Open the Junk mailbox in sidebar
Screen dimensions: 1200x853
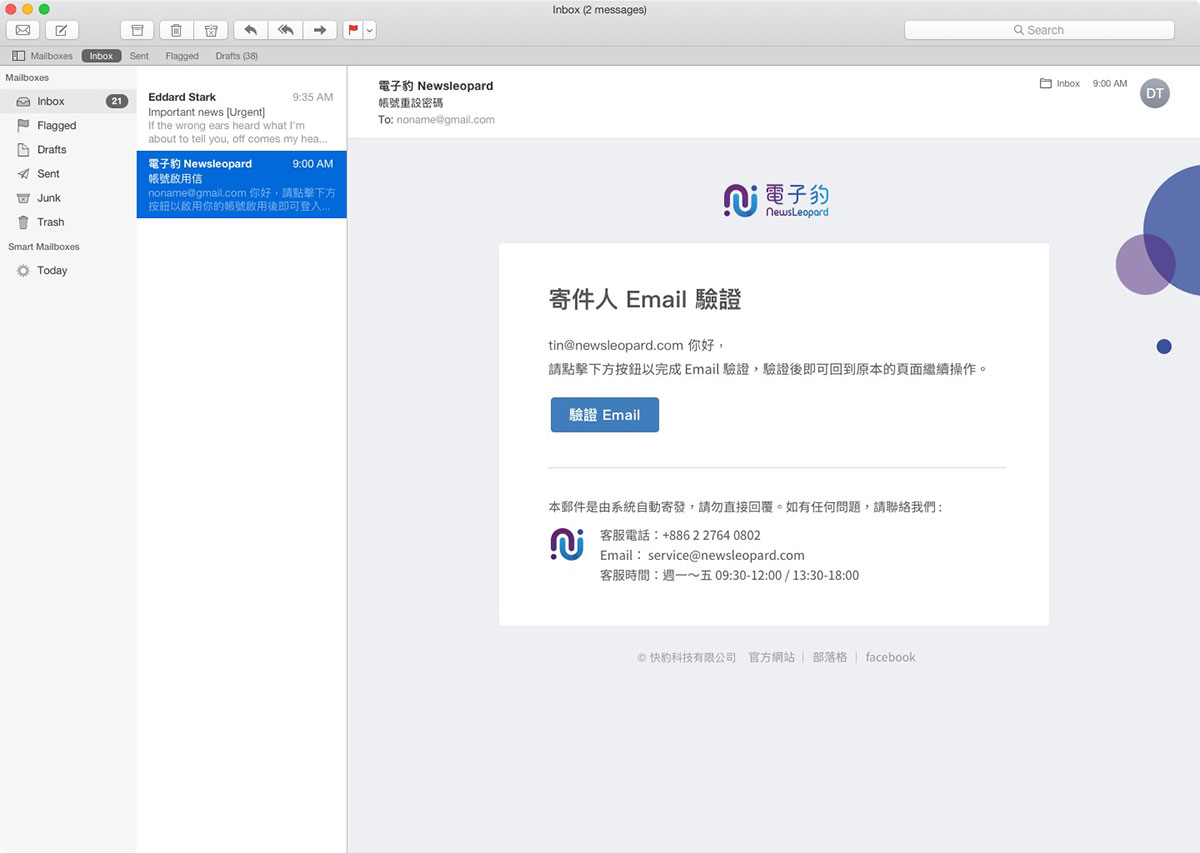coord(68,198)
